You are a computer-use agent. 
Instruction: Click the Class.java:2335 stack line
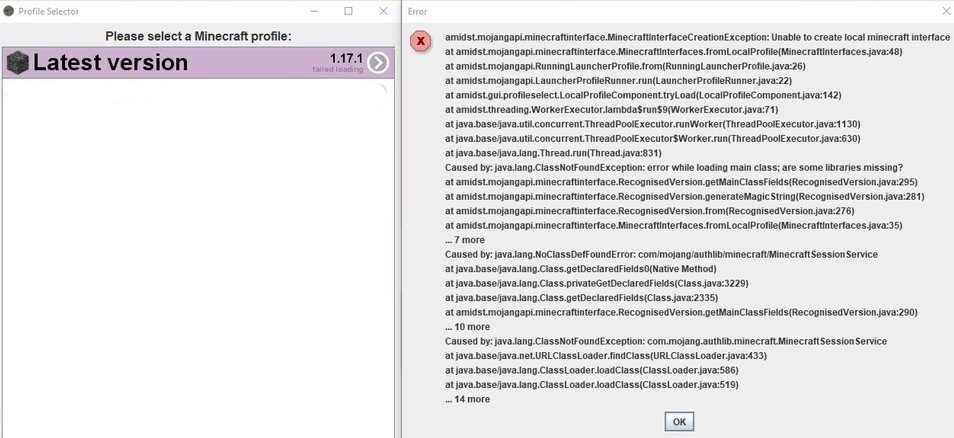[x=581, y=297]
